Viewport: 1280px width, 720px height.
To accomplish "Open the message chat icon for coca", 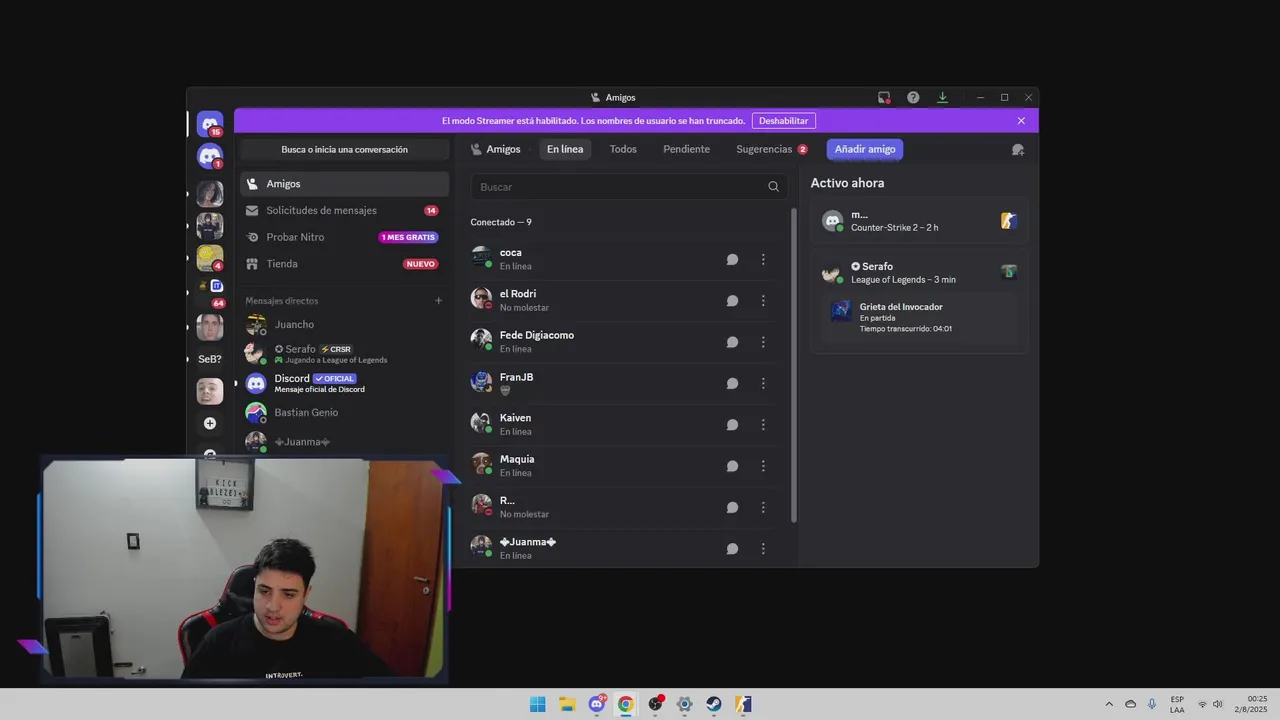I will tap(732, 259).
